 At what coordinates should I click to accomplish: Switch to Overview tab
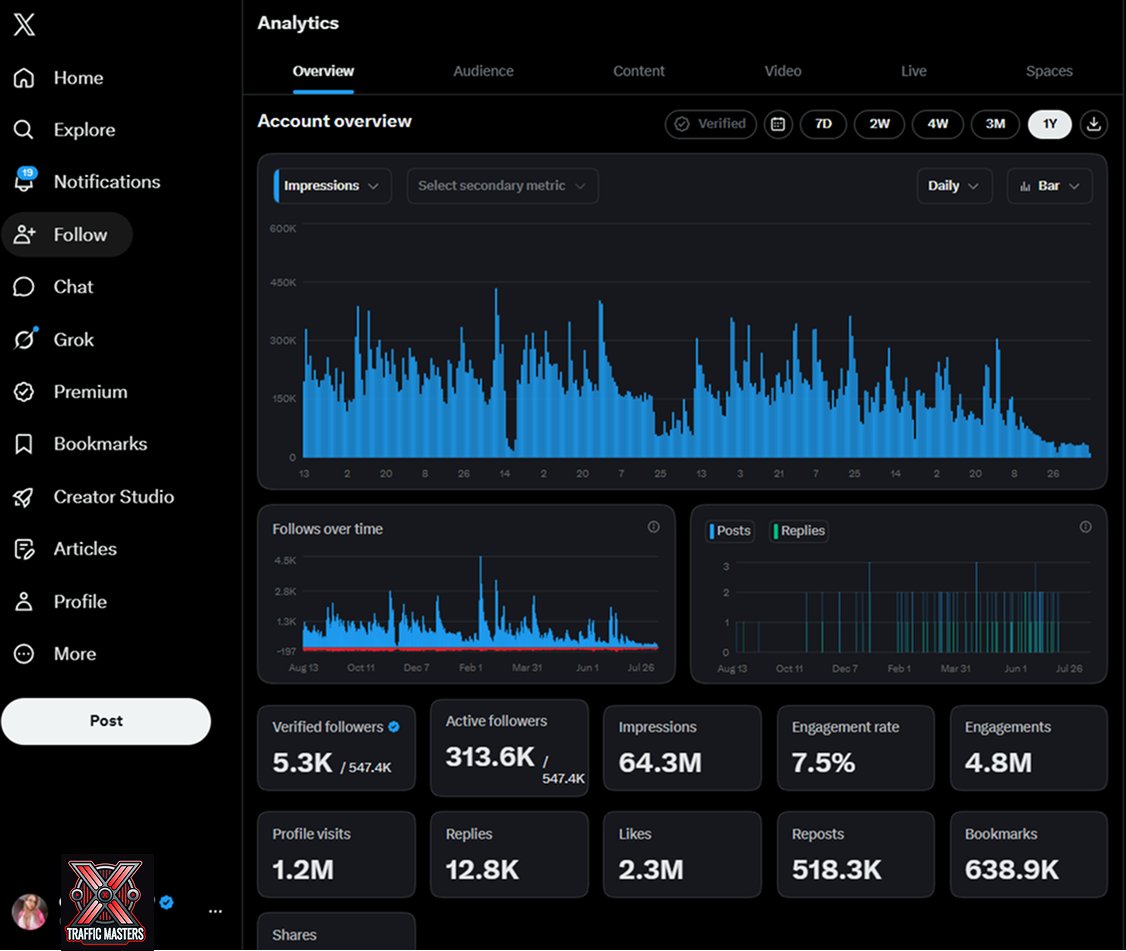[x=323, y=71]
